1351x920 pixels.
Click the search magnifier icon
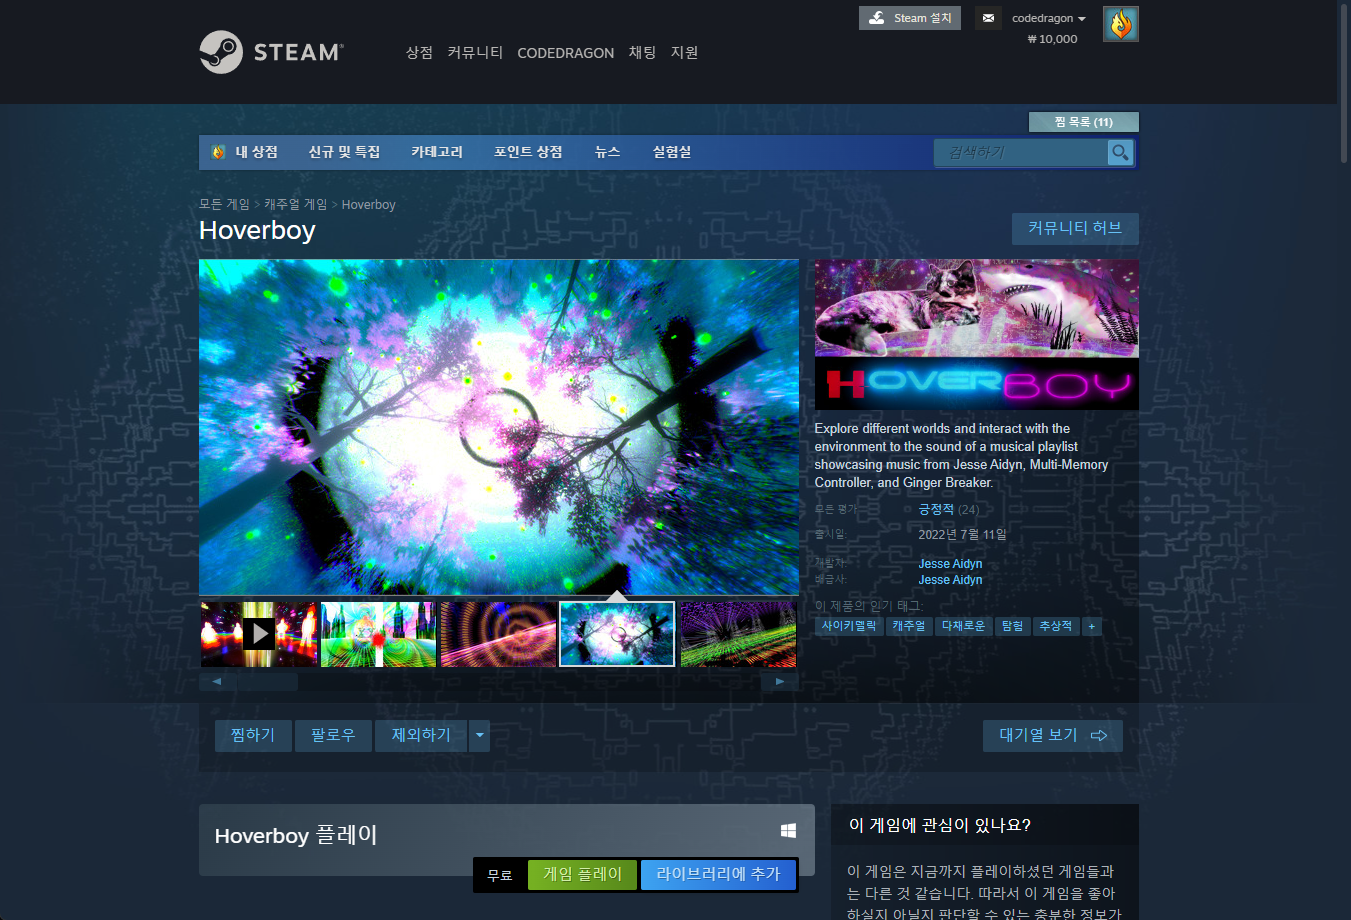(1120, 152)
